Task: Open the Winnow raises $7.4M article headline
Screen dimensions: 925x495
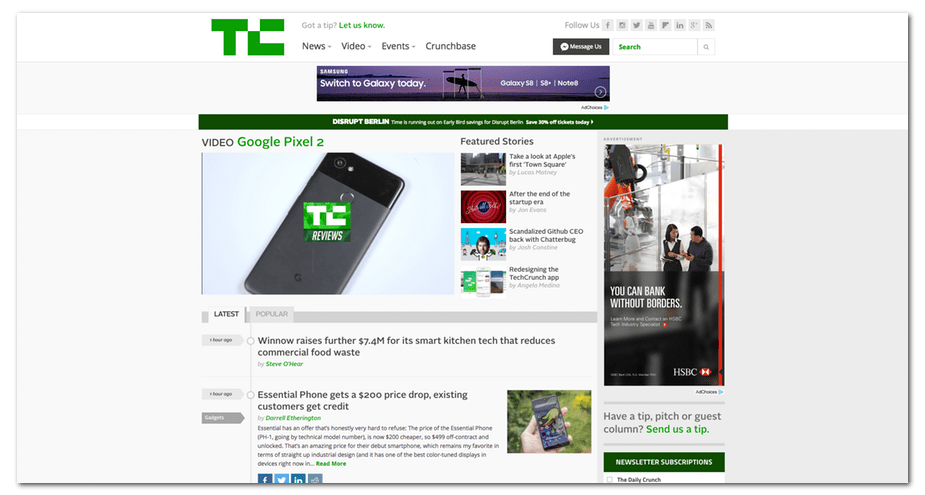Action: click(x=406, y=346)
